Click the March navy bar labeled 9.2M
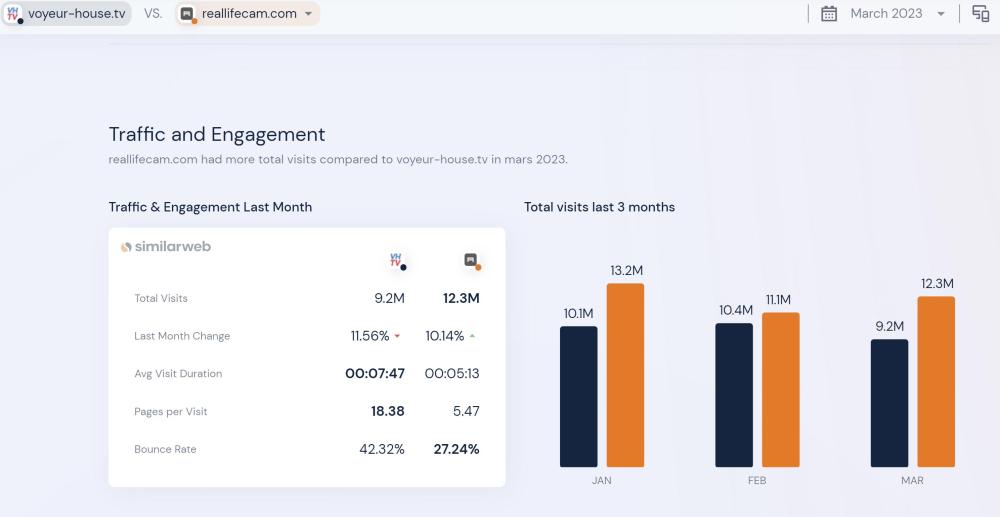Viewport: 1000px width, 517px height. [x=889, y=403]
